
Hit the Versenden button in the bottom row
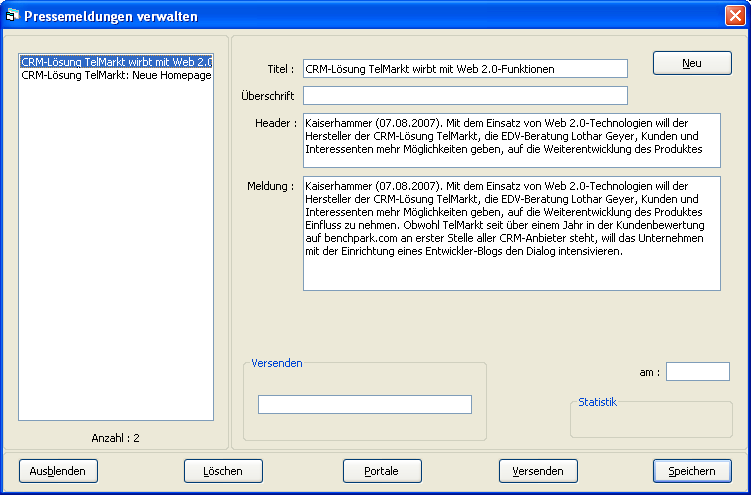(x=538, y=471)
